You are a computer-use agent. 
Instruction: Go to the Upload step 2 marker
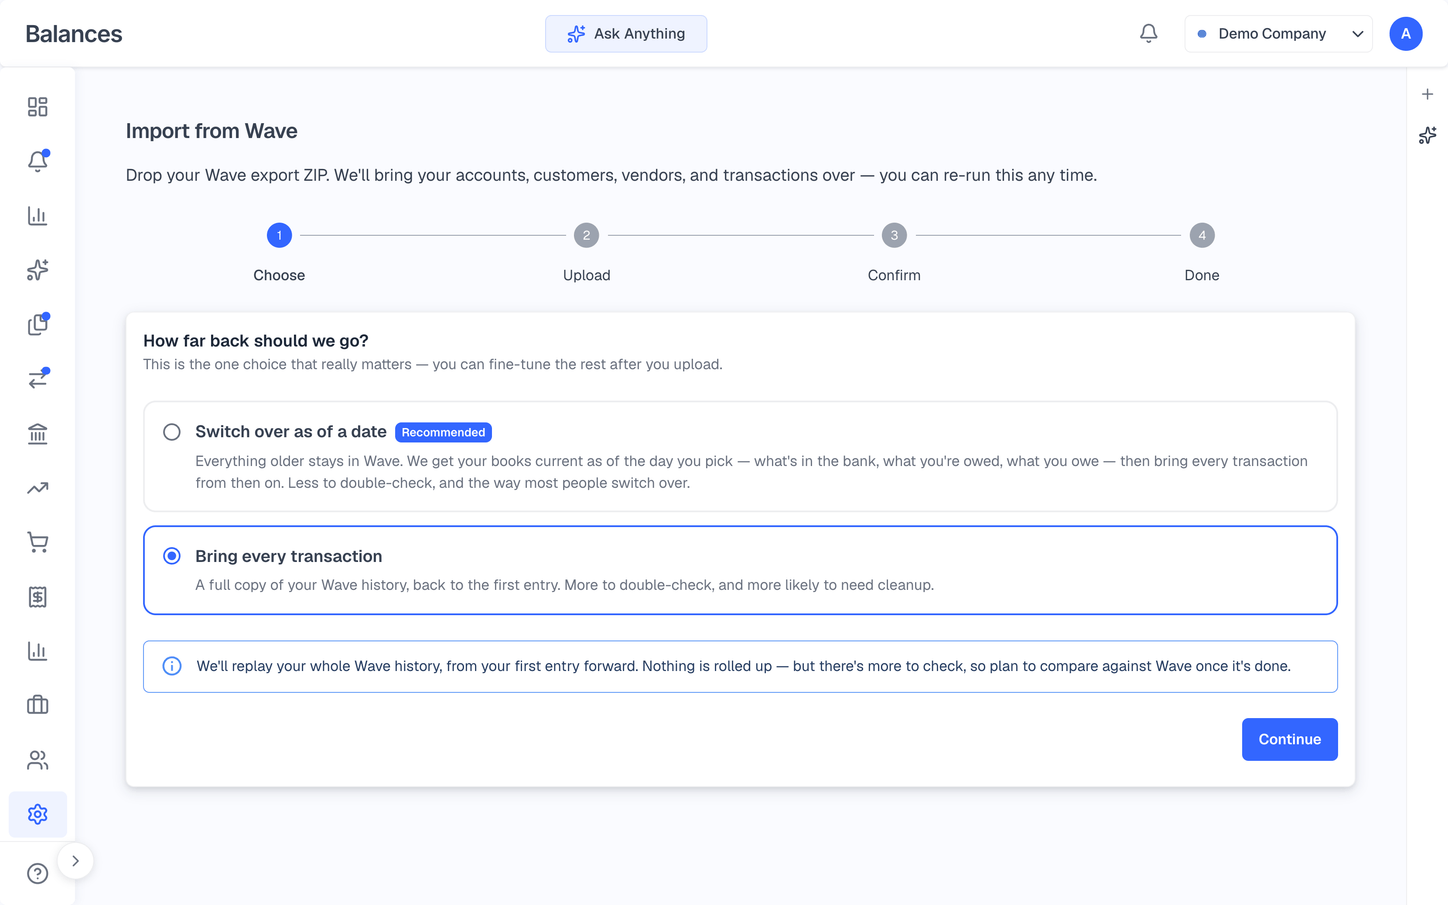(x=586, y=235)
